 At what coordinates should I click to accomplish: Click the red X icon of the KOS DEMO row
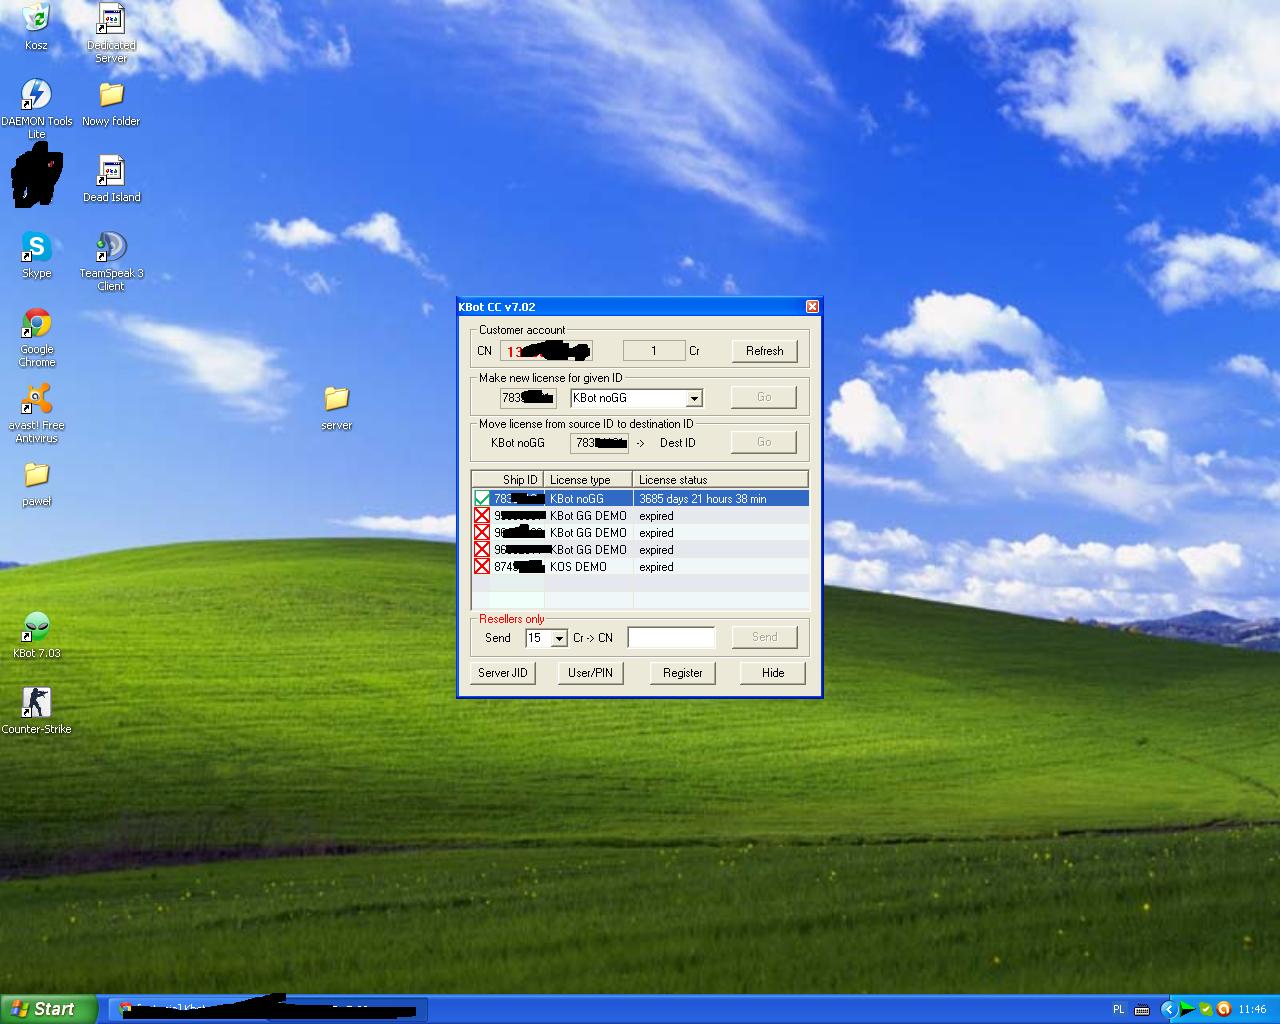pos(482,566)
